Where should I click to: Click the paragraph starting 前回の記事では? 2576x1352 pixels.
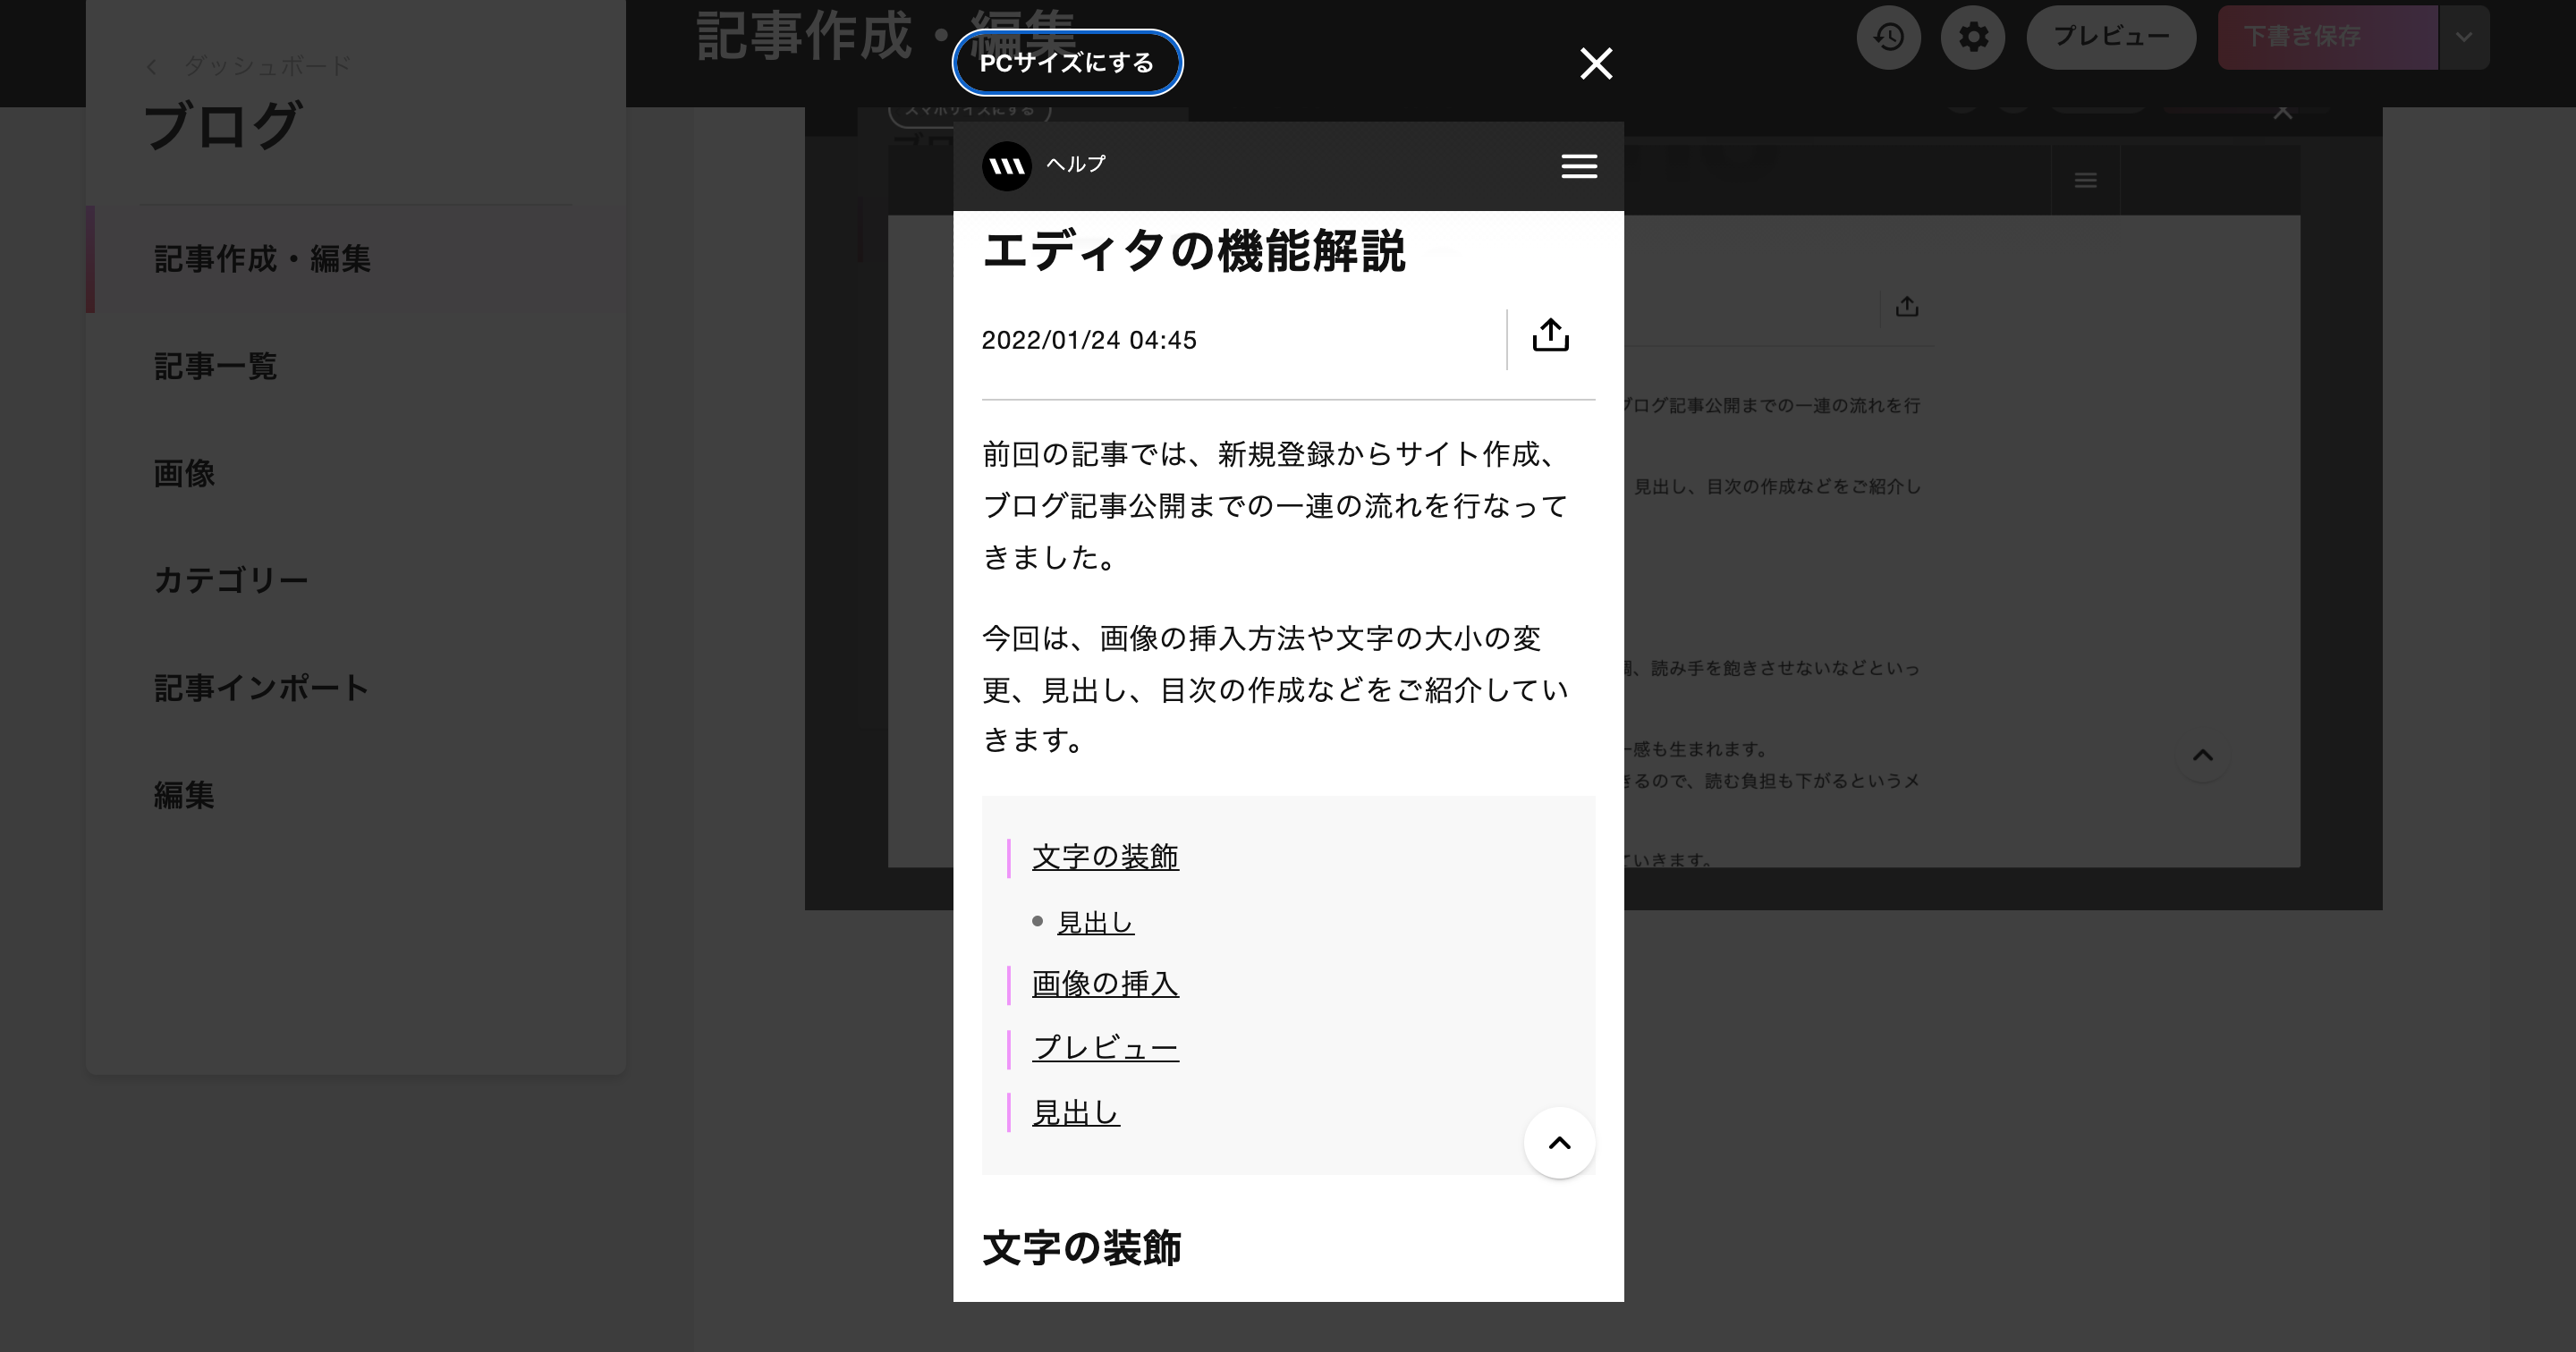click(1275, 505)
